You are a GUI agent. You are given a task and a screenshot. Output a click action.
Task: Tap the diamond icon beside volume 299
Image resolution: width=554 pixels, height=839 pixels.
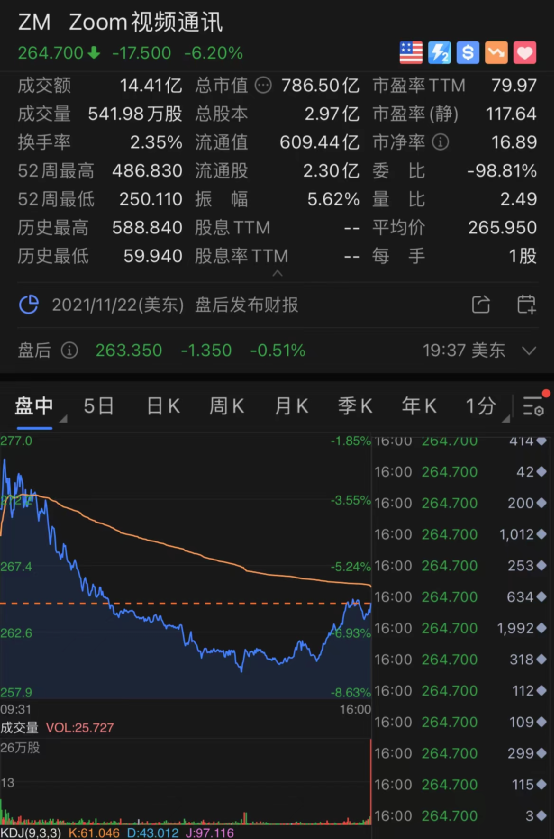[x=542, y=753]
